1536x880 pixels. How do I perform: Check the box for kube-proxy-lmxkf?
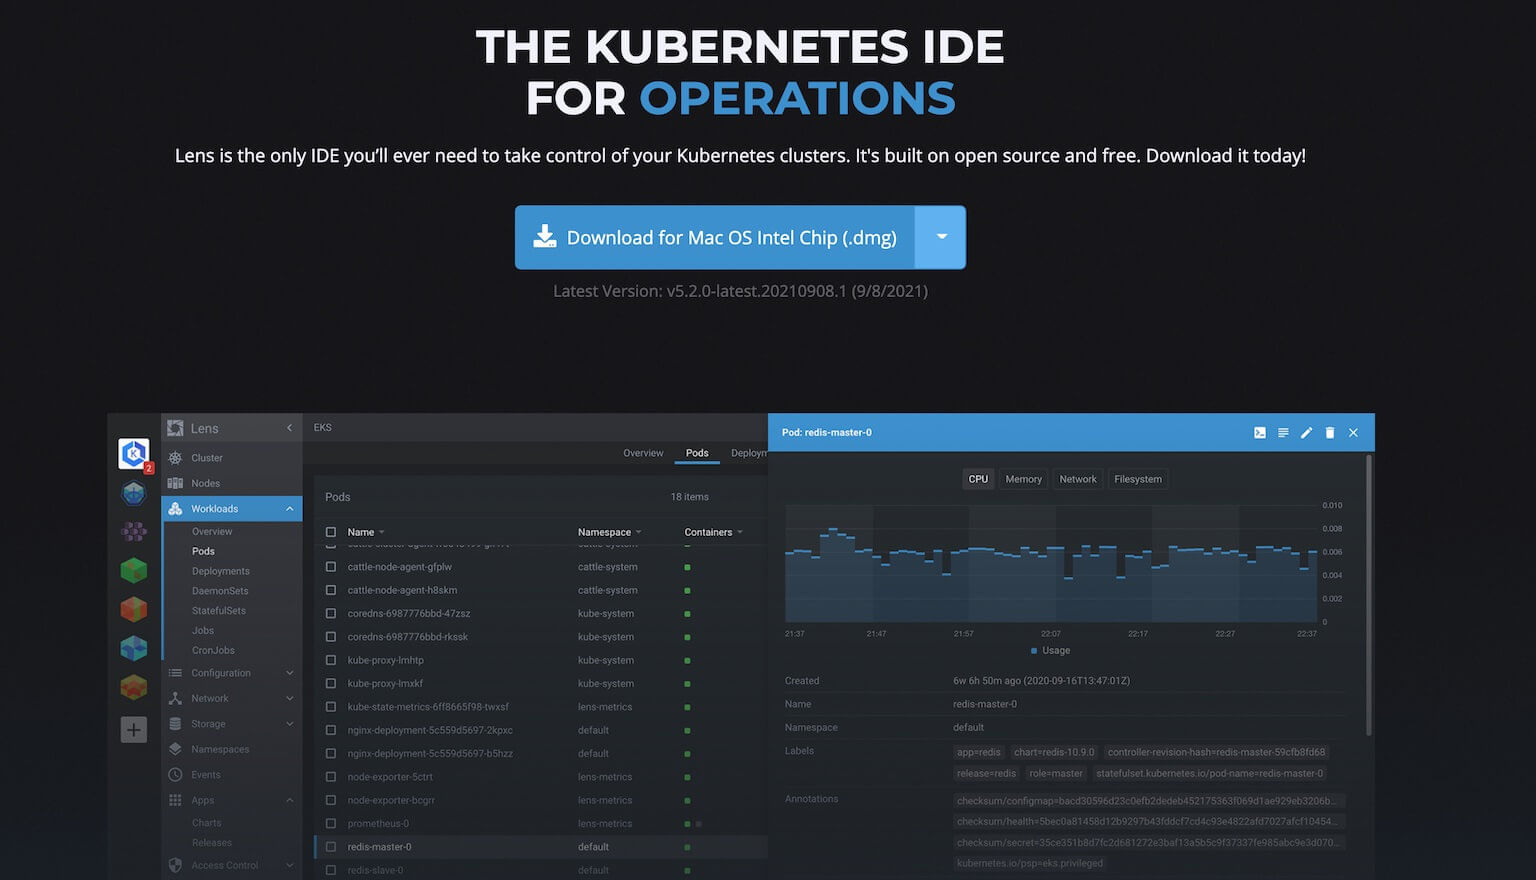331,684
